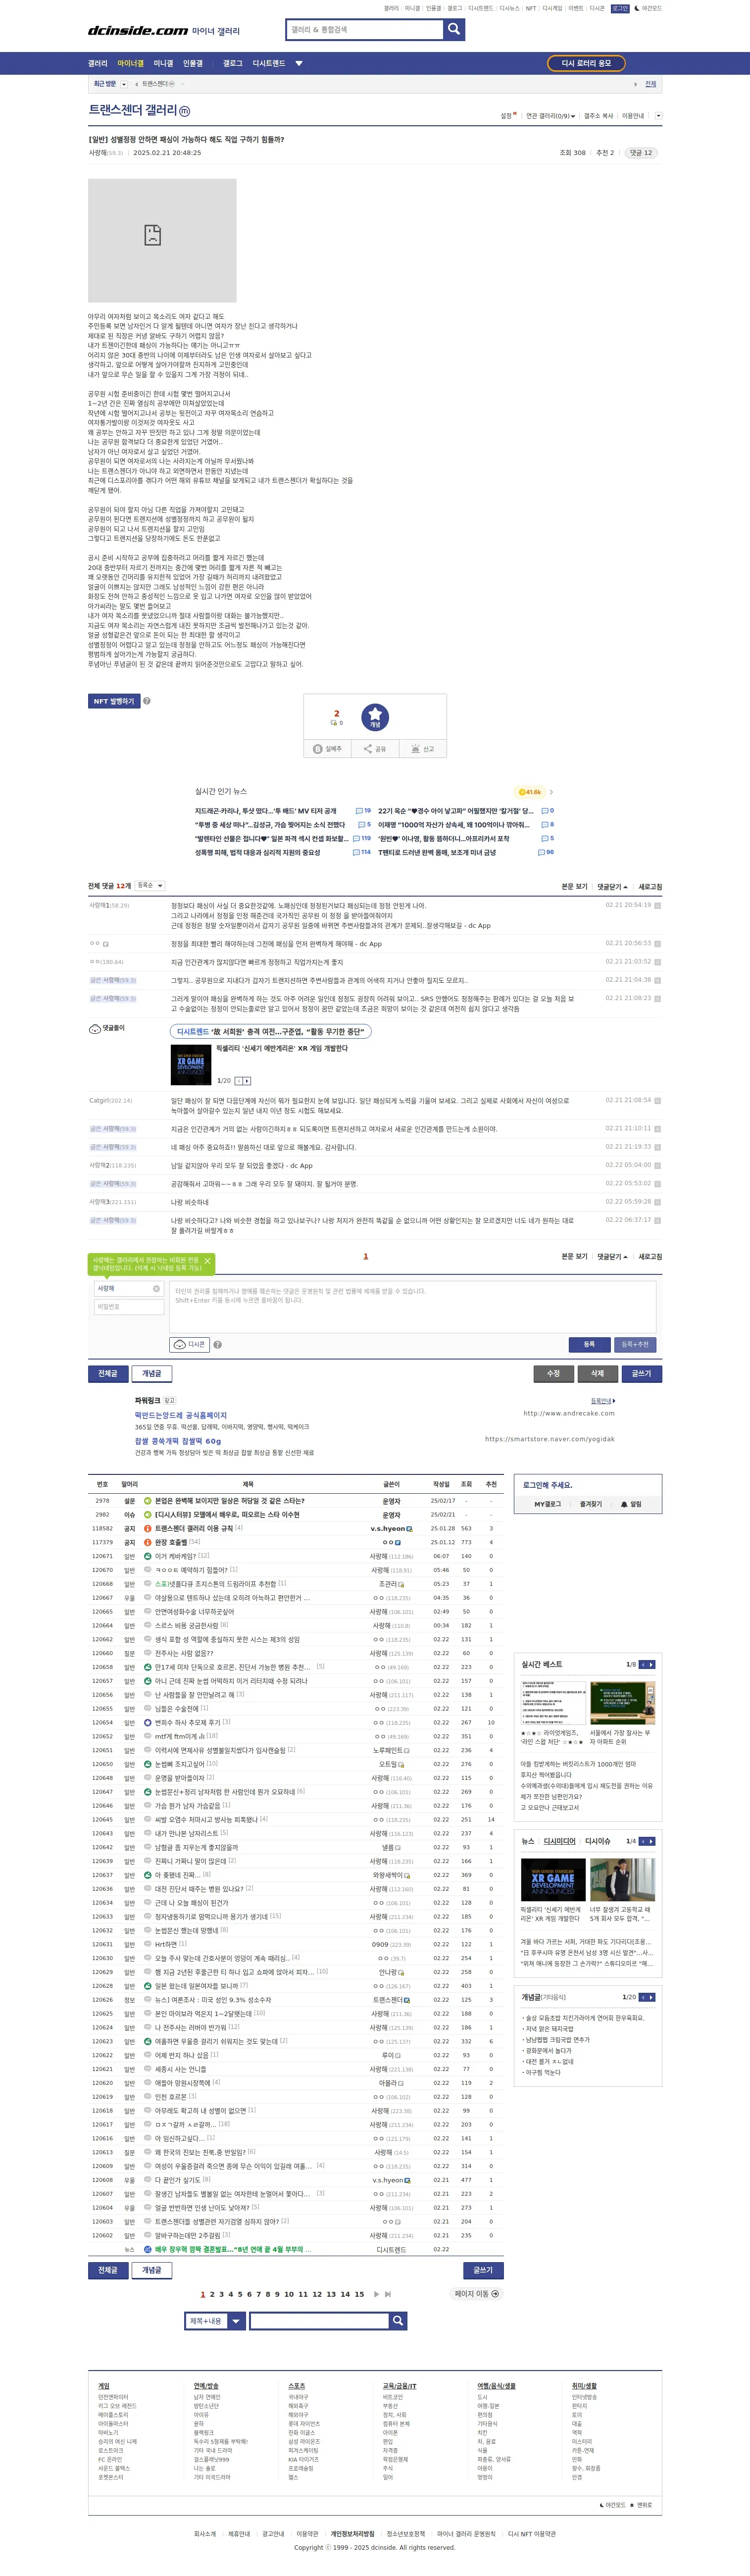Click 등록 comment submit button
Viewport: 750px width, 2576px height.
click(x=589, y=1344)
